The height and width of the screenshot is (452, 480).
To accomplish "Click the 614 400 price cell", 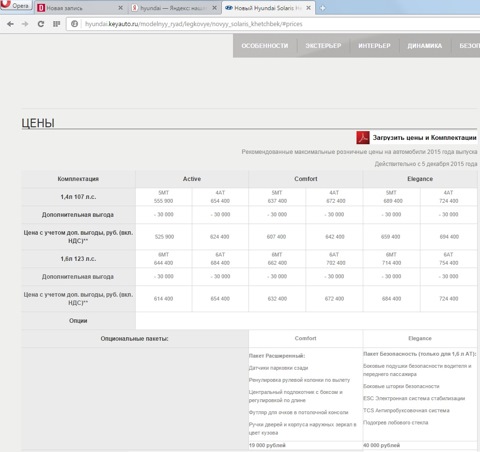I will pyautogui.click(x=163, y=299).
